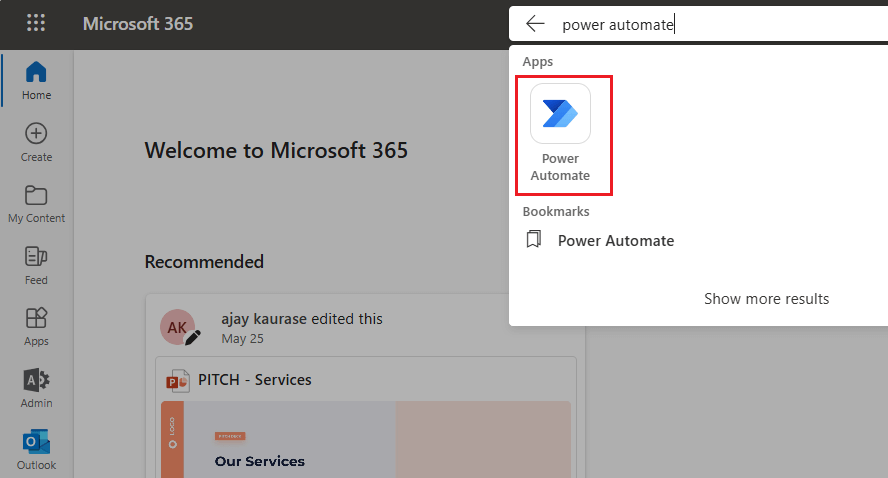This screenshot has width=888, height=478.
Task: Click the back arrow in search box
Action: (x=536, y=24)
